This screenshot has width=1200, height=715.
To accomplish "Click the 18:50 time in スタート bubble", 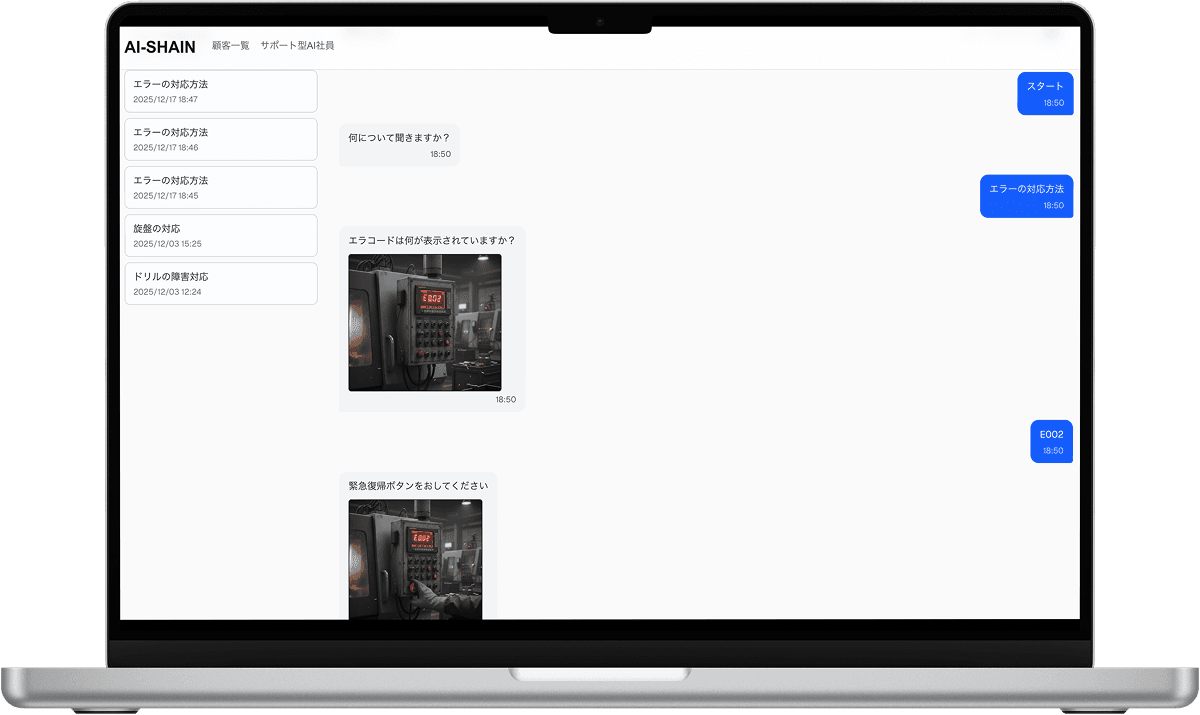I will 1053,103.
